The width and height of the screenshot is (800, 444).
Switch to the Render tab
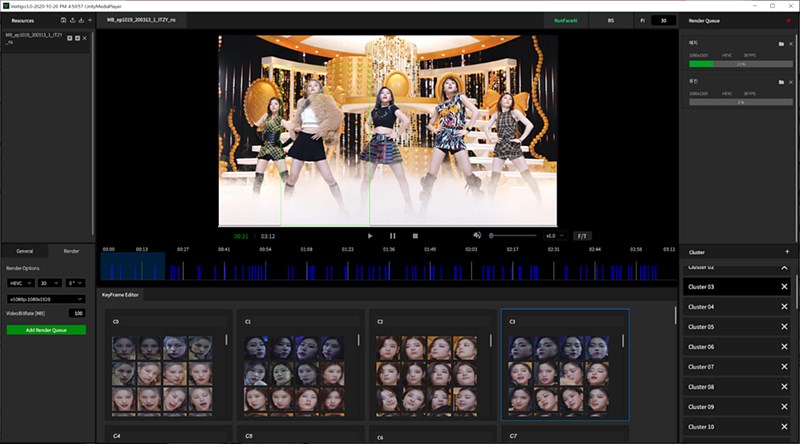(x=71, y=251)
